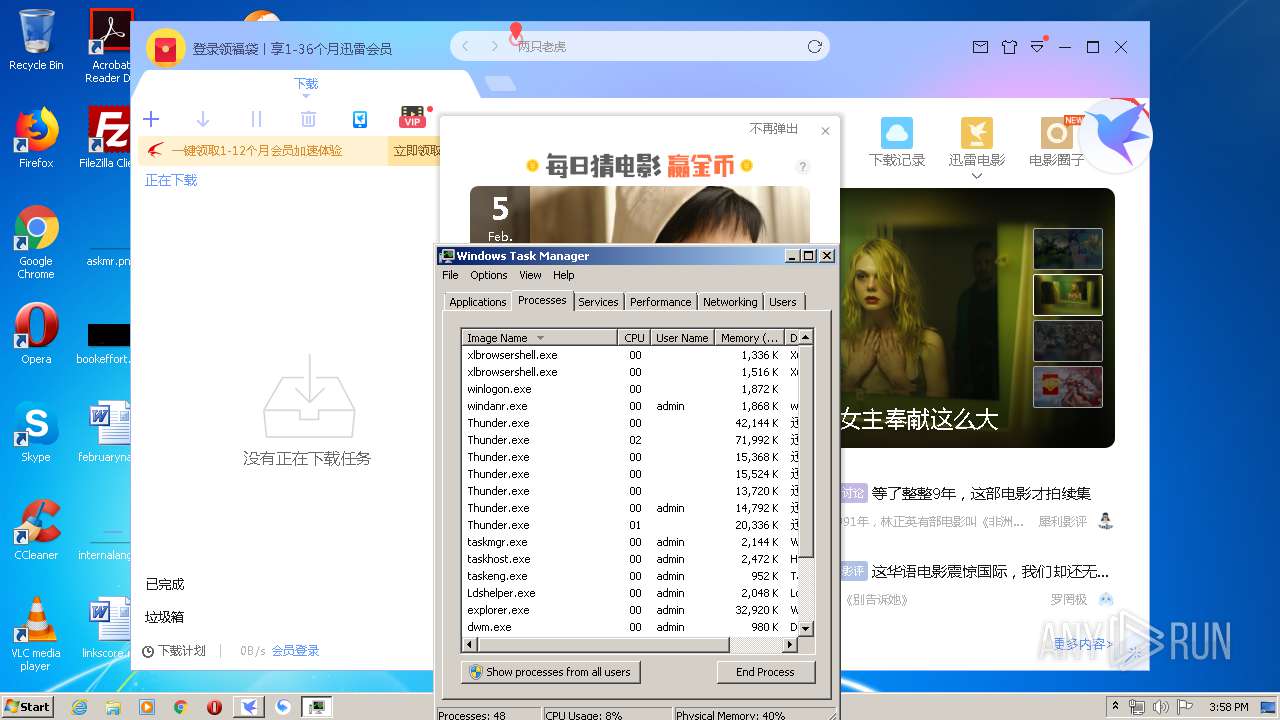Open the Task Manager Help menu
The width and height of the screenshot is (1280, 720).
[564, 275]
